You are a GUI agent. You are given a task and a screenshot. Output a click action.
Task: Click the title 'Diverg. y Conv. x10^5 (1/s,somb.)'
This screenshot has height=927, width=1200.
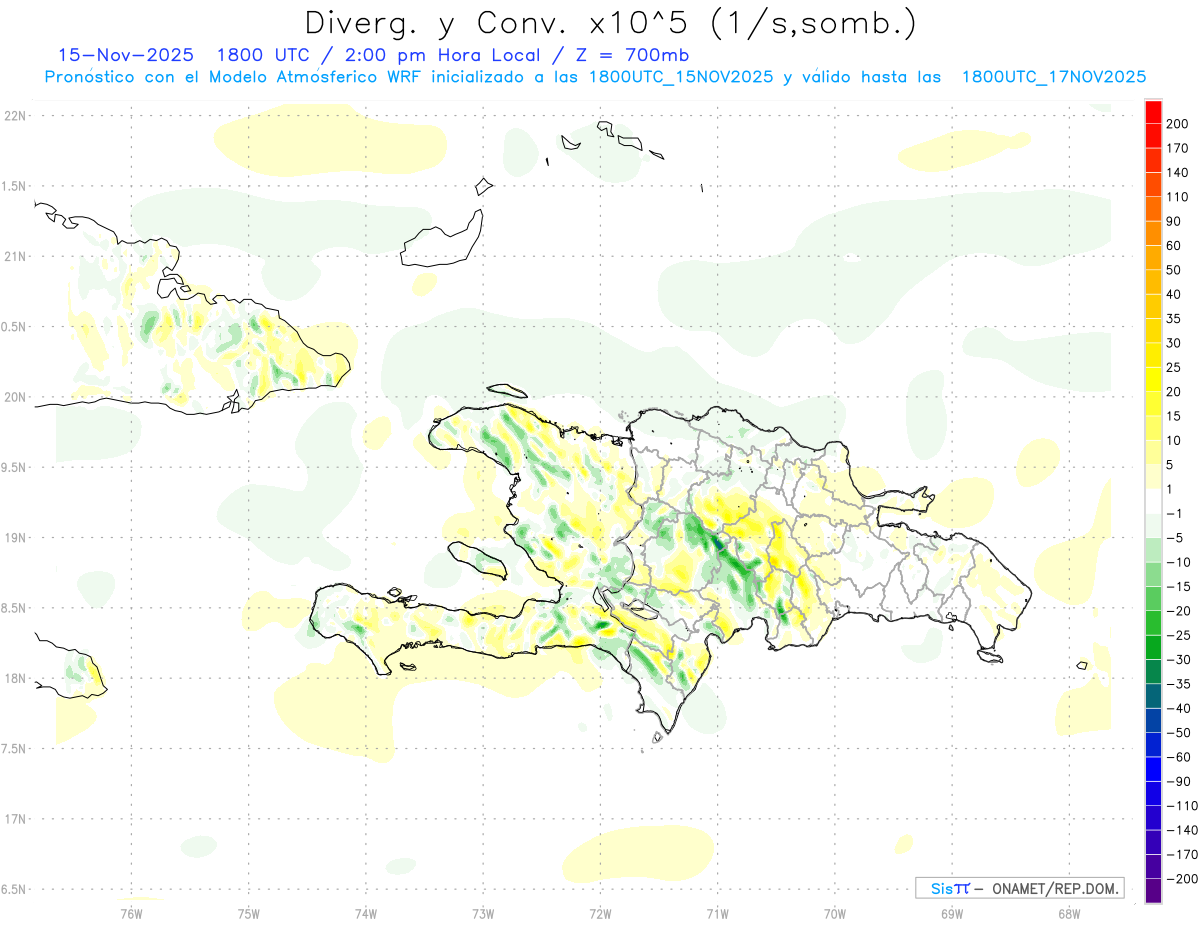coord(611,24)
